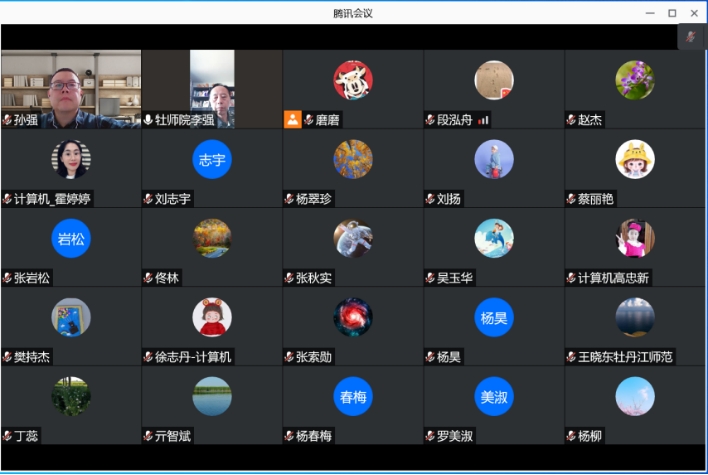Maximize the Tencent Meeting window
The width and height of the screenshot is (708, 475).
pos(671,12)
